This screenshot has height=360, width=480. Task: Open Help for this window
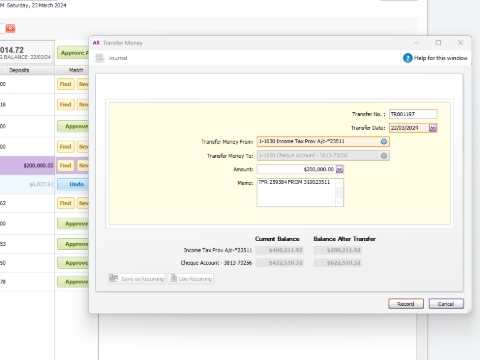pos(435,58)
